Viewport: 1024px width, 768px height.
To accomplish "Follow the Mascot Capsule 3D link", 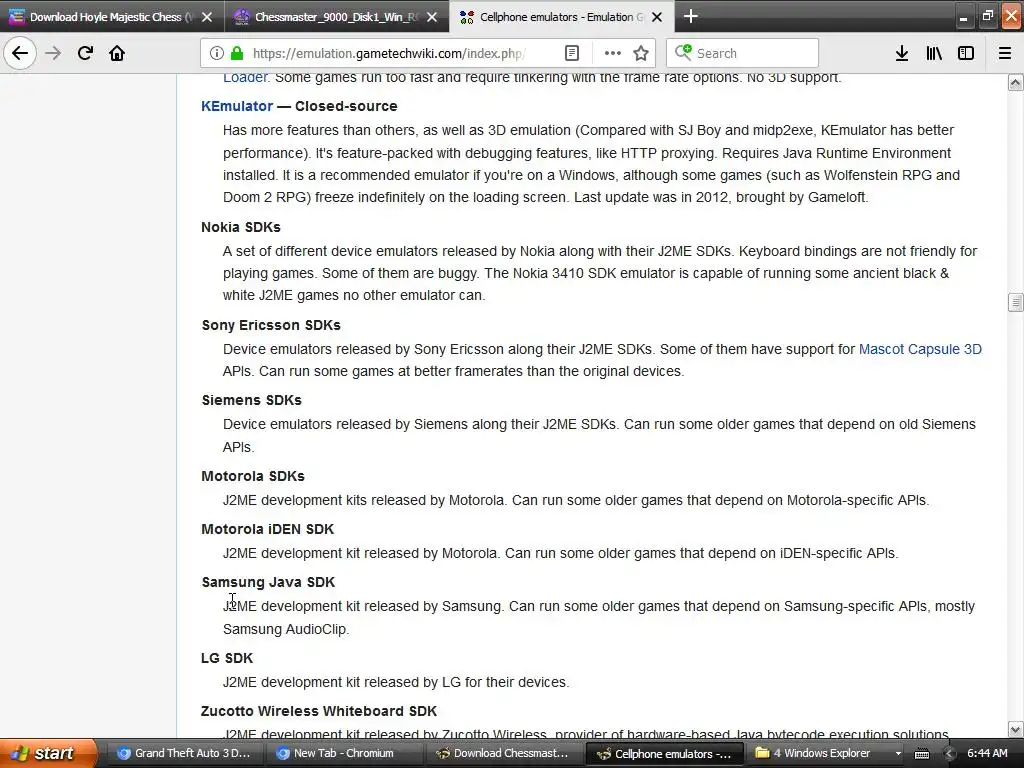I will [920, 349].
